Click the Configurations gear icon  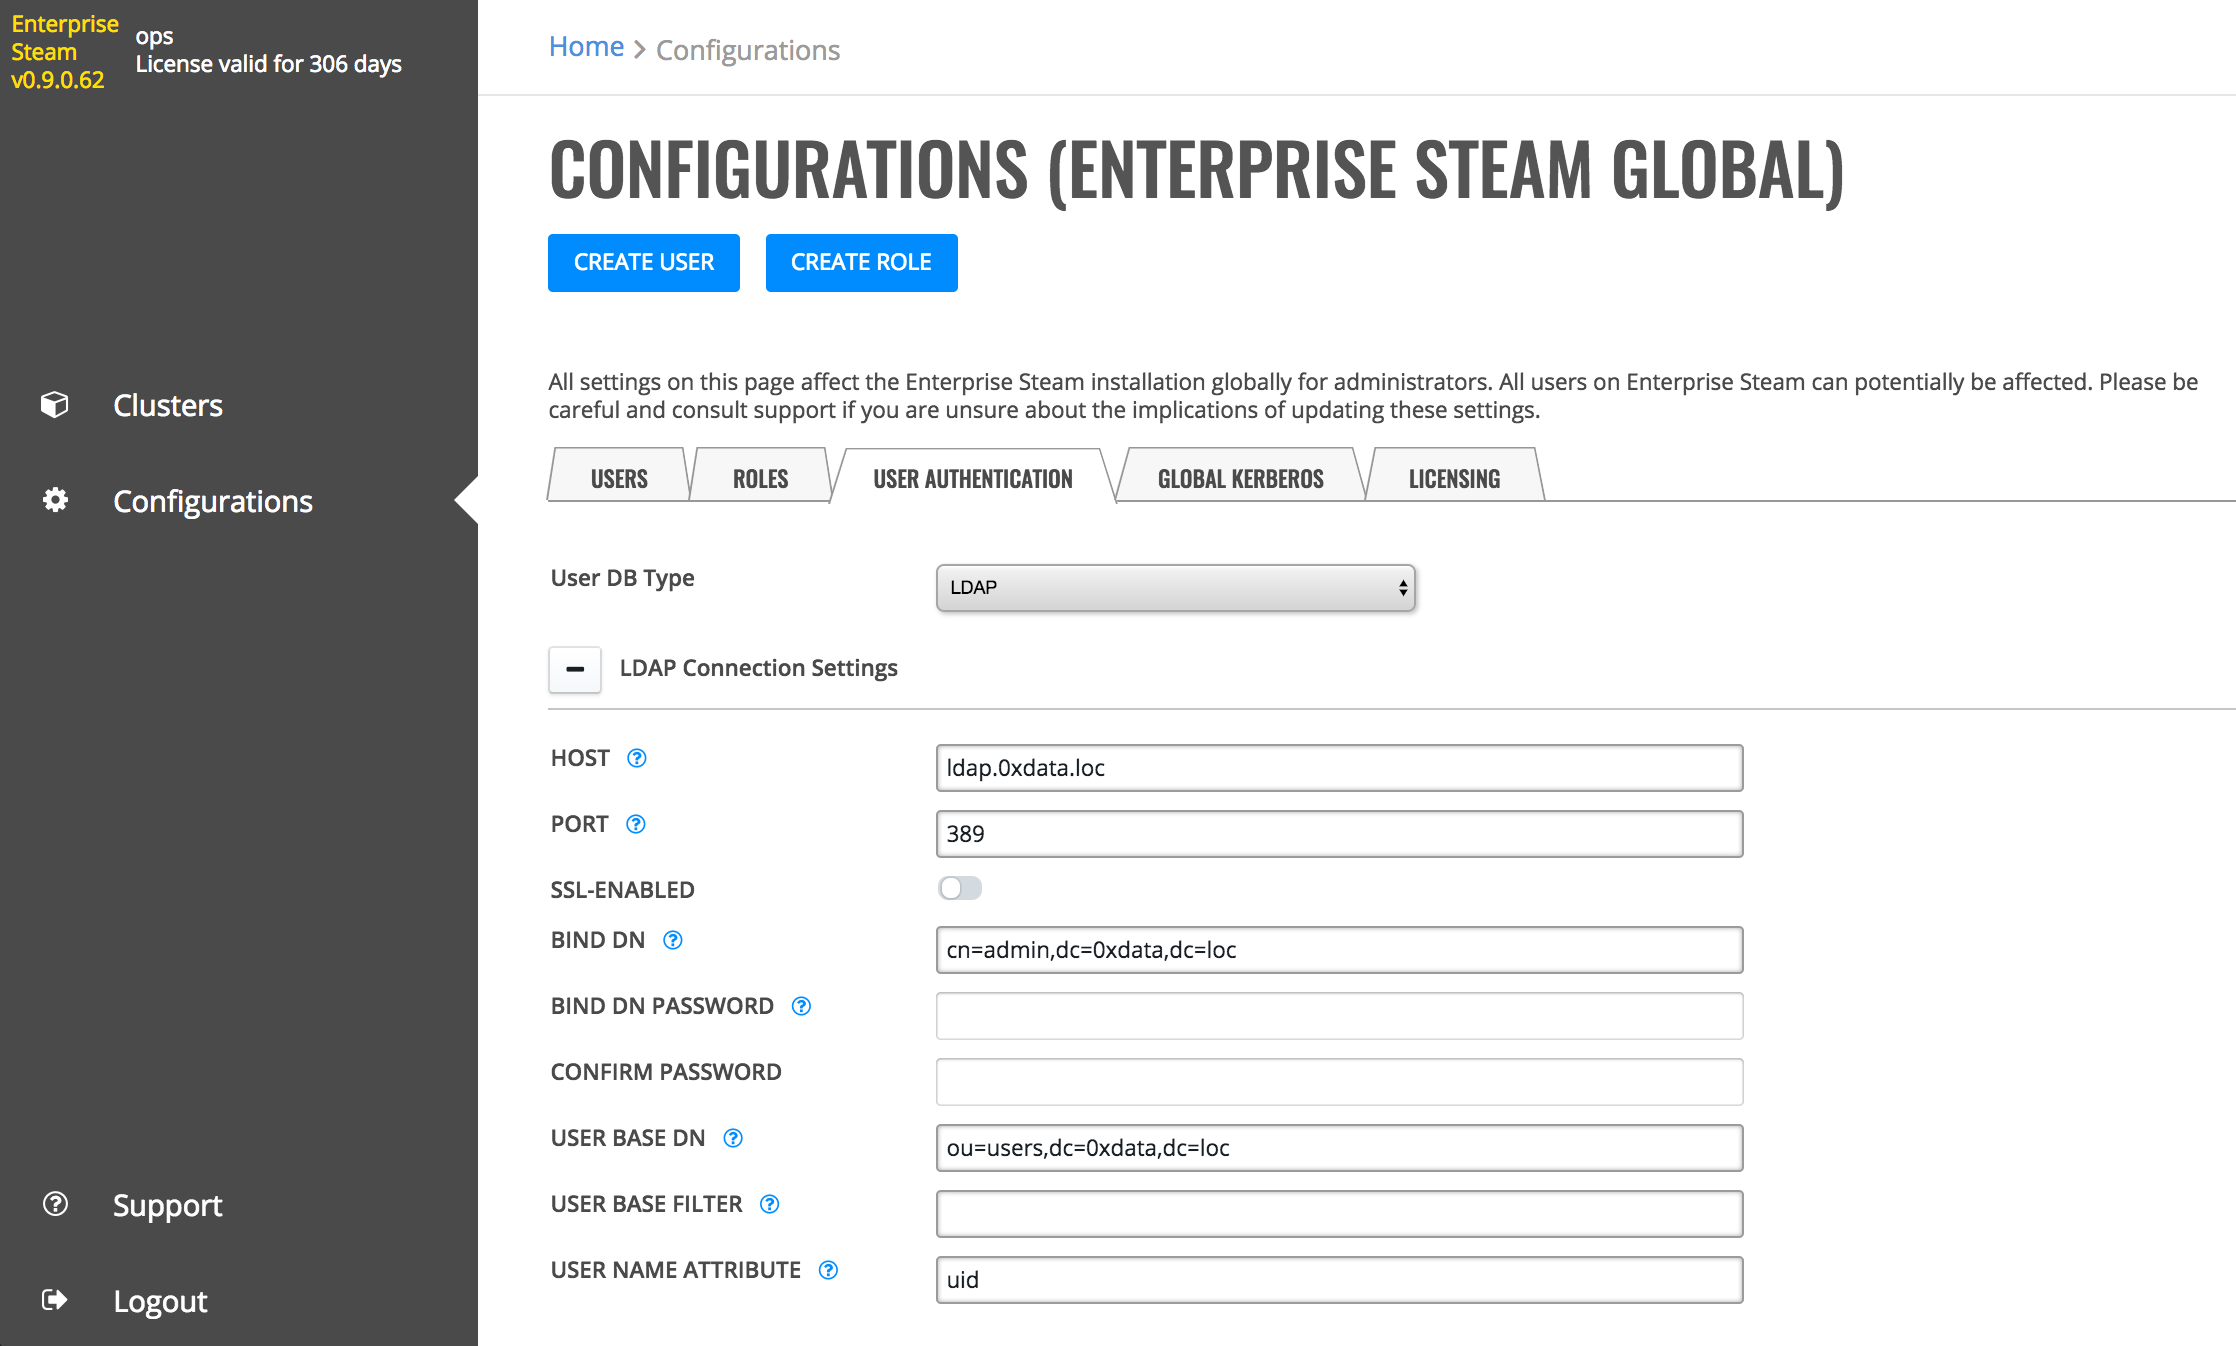54,500
